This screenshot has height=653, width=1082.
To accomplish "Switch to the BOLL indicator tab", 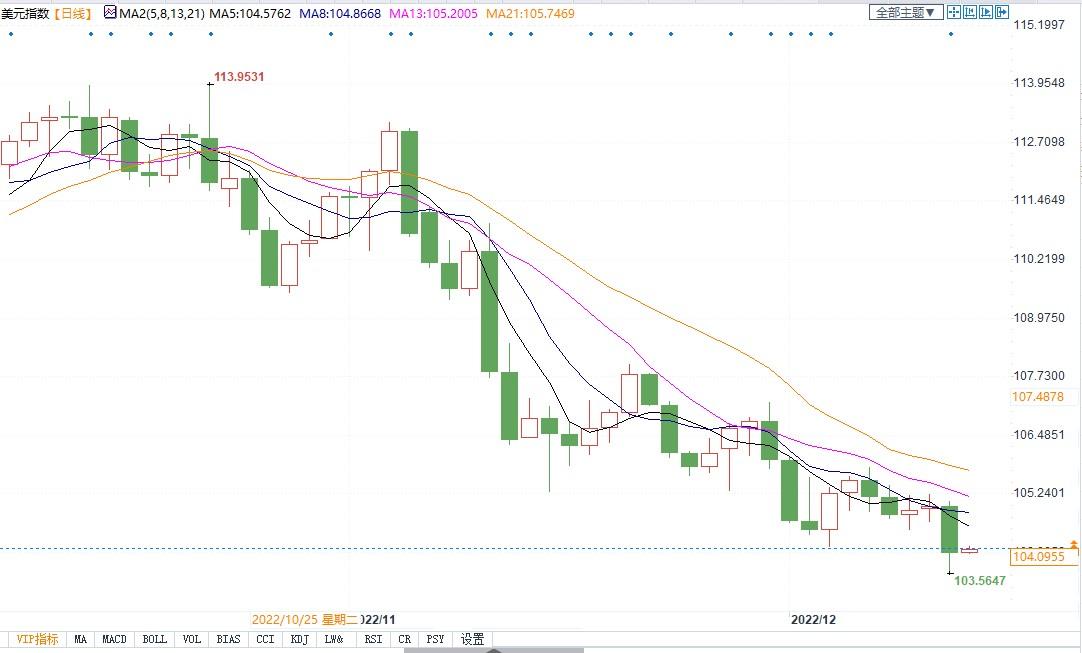I will [154, 639].
